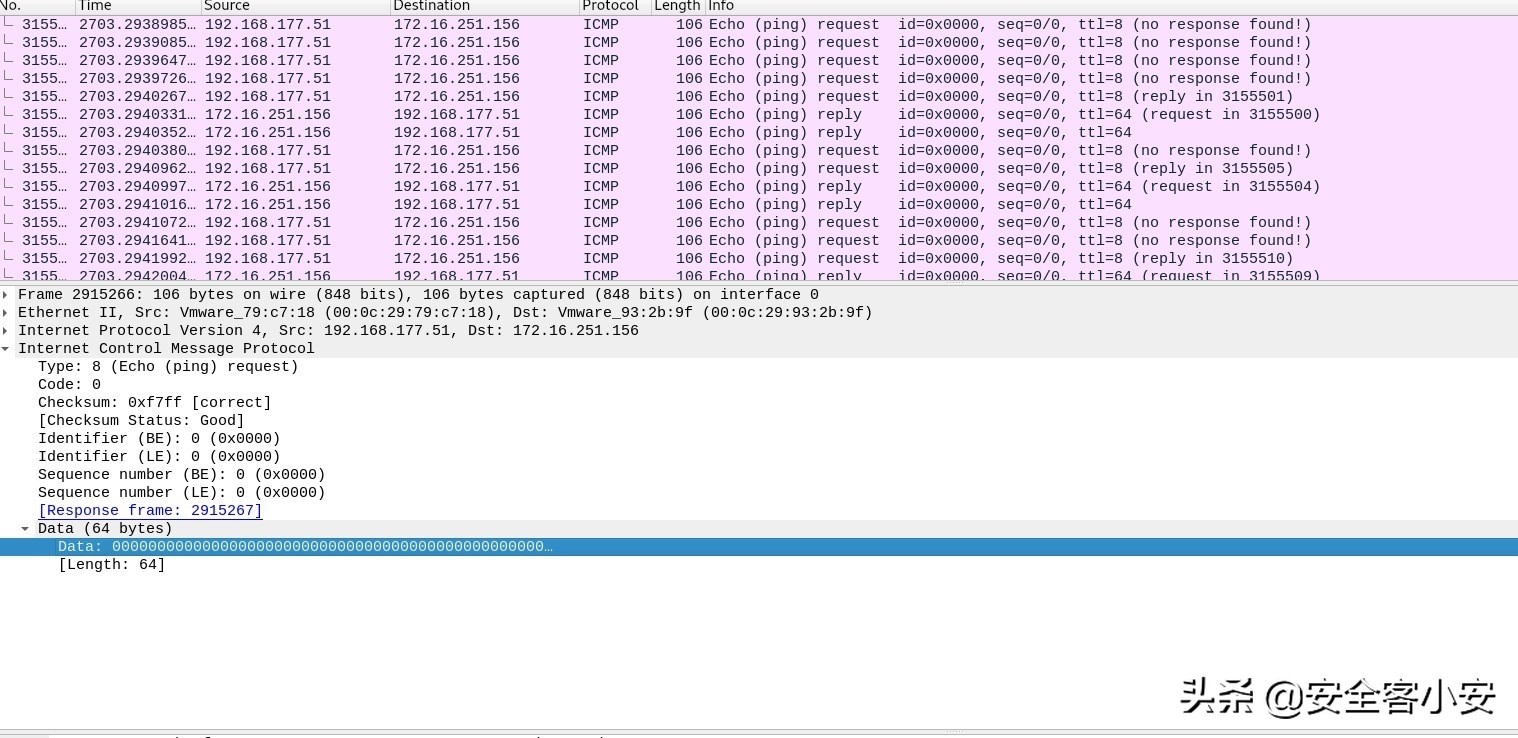Select the Internet Control Message Protocol line
Image resolution: width=1518 pixels, height=738 pixels.
(166, 349)
